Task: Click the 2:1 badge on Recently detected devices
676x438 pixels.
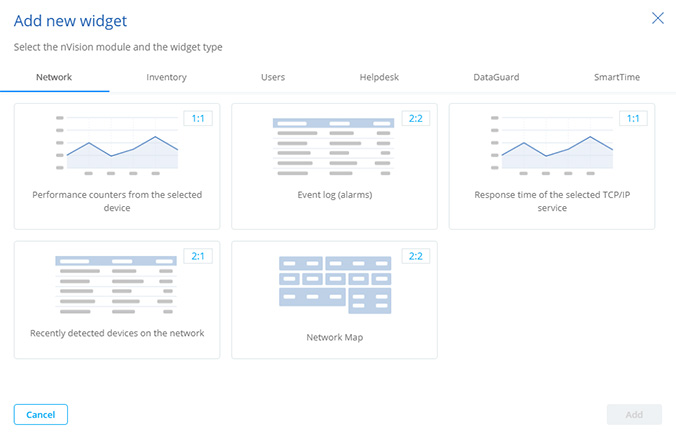Action: pos(198,256)
